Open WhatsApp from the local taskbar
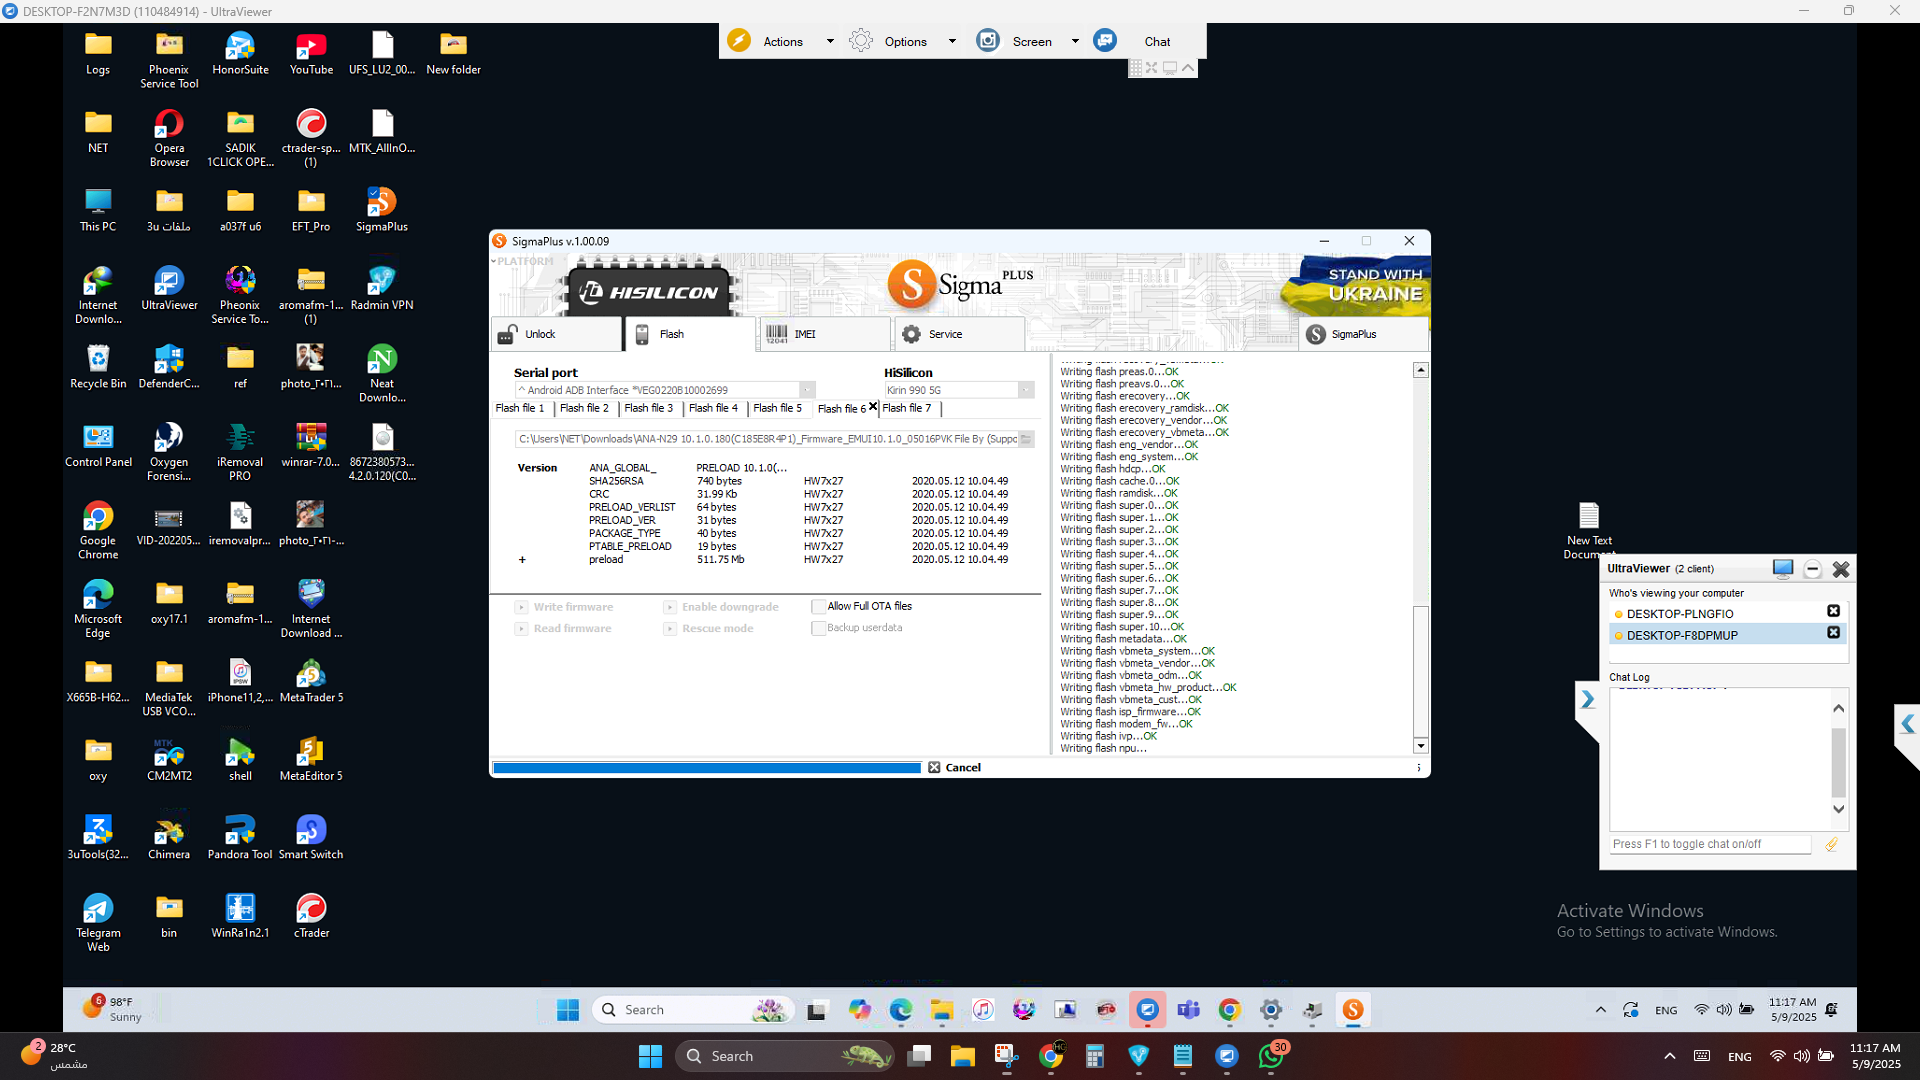The height and width of the screenshot is (1080, 1920). 1272,1056
